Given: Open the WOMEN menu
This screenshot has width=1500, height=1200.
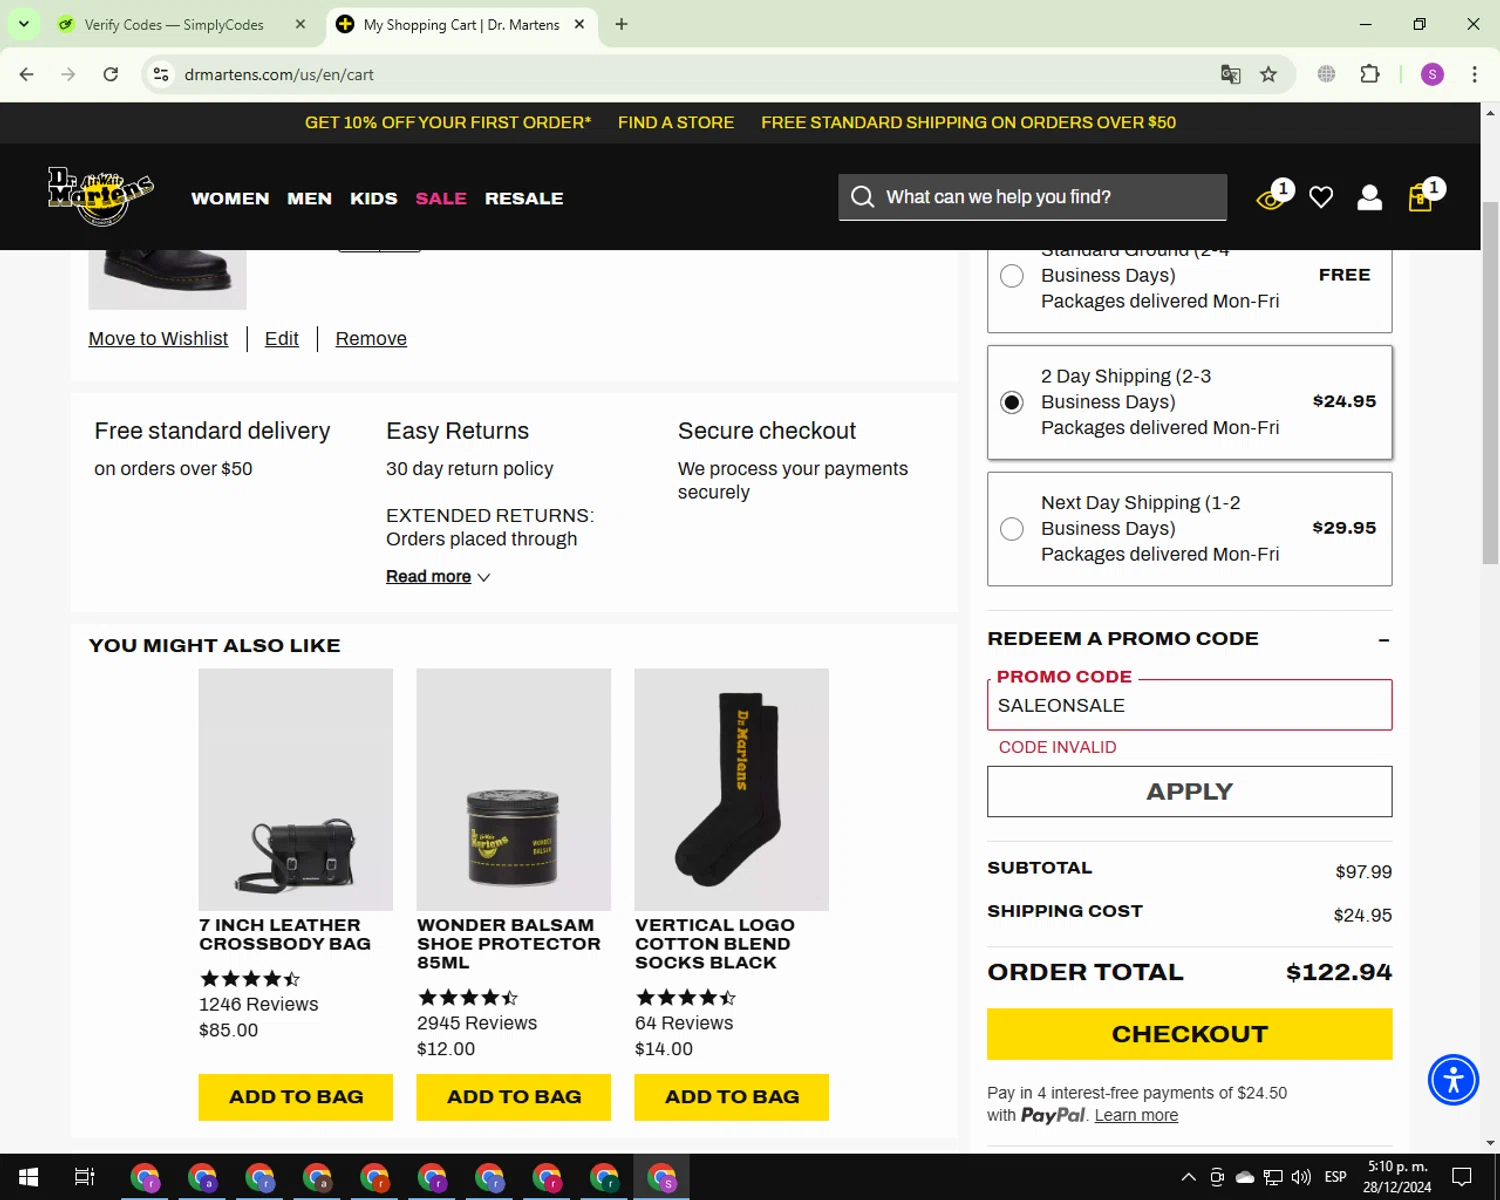Looking at the screenshot, I should tap(230, 198).
